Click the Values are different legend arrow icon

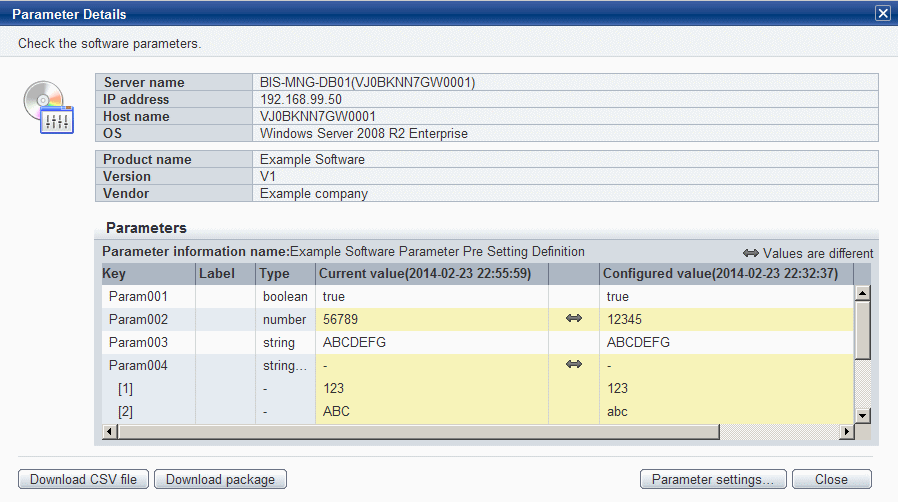point(751,253)
